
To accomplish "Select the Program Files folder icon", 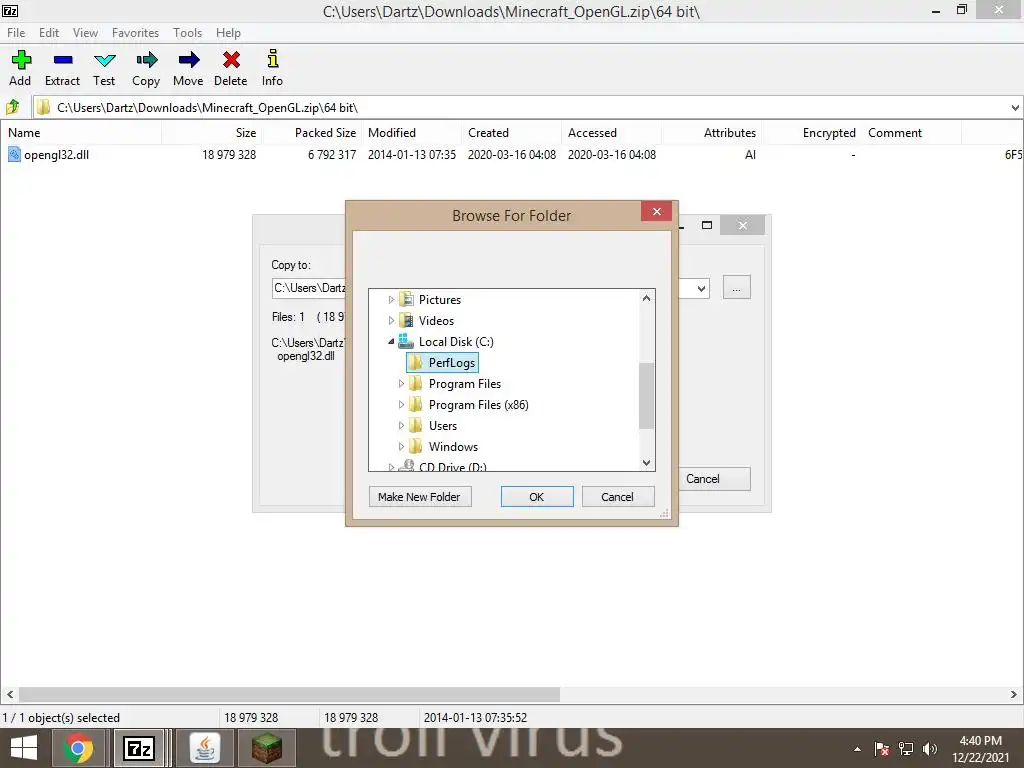I will pyautogui.click(x=415, y=383).
